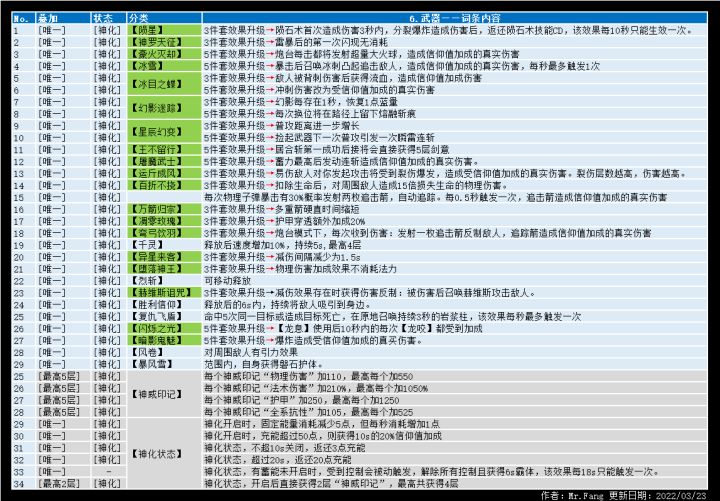Viewport: 720px width, 501px height.
Task: Select the 【王不留行】 category cell
Action: tap(164, 150)
